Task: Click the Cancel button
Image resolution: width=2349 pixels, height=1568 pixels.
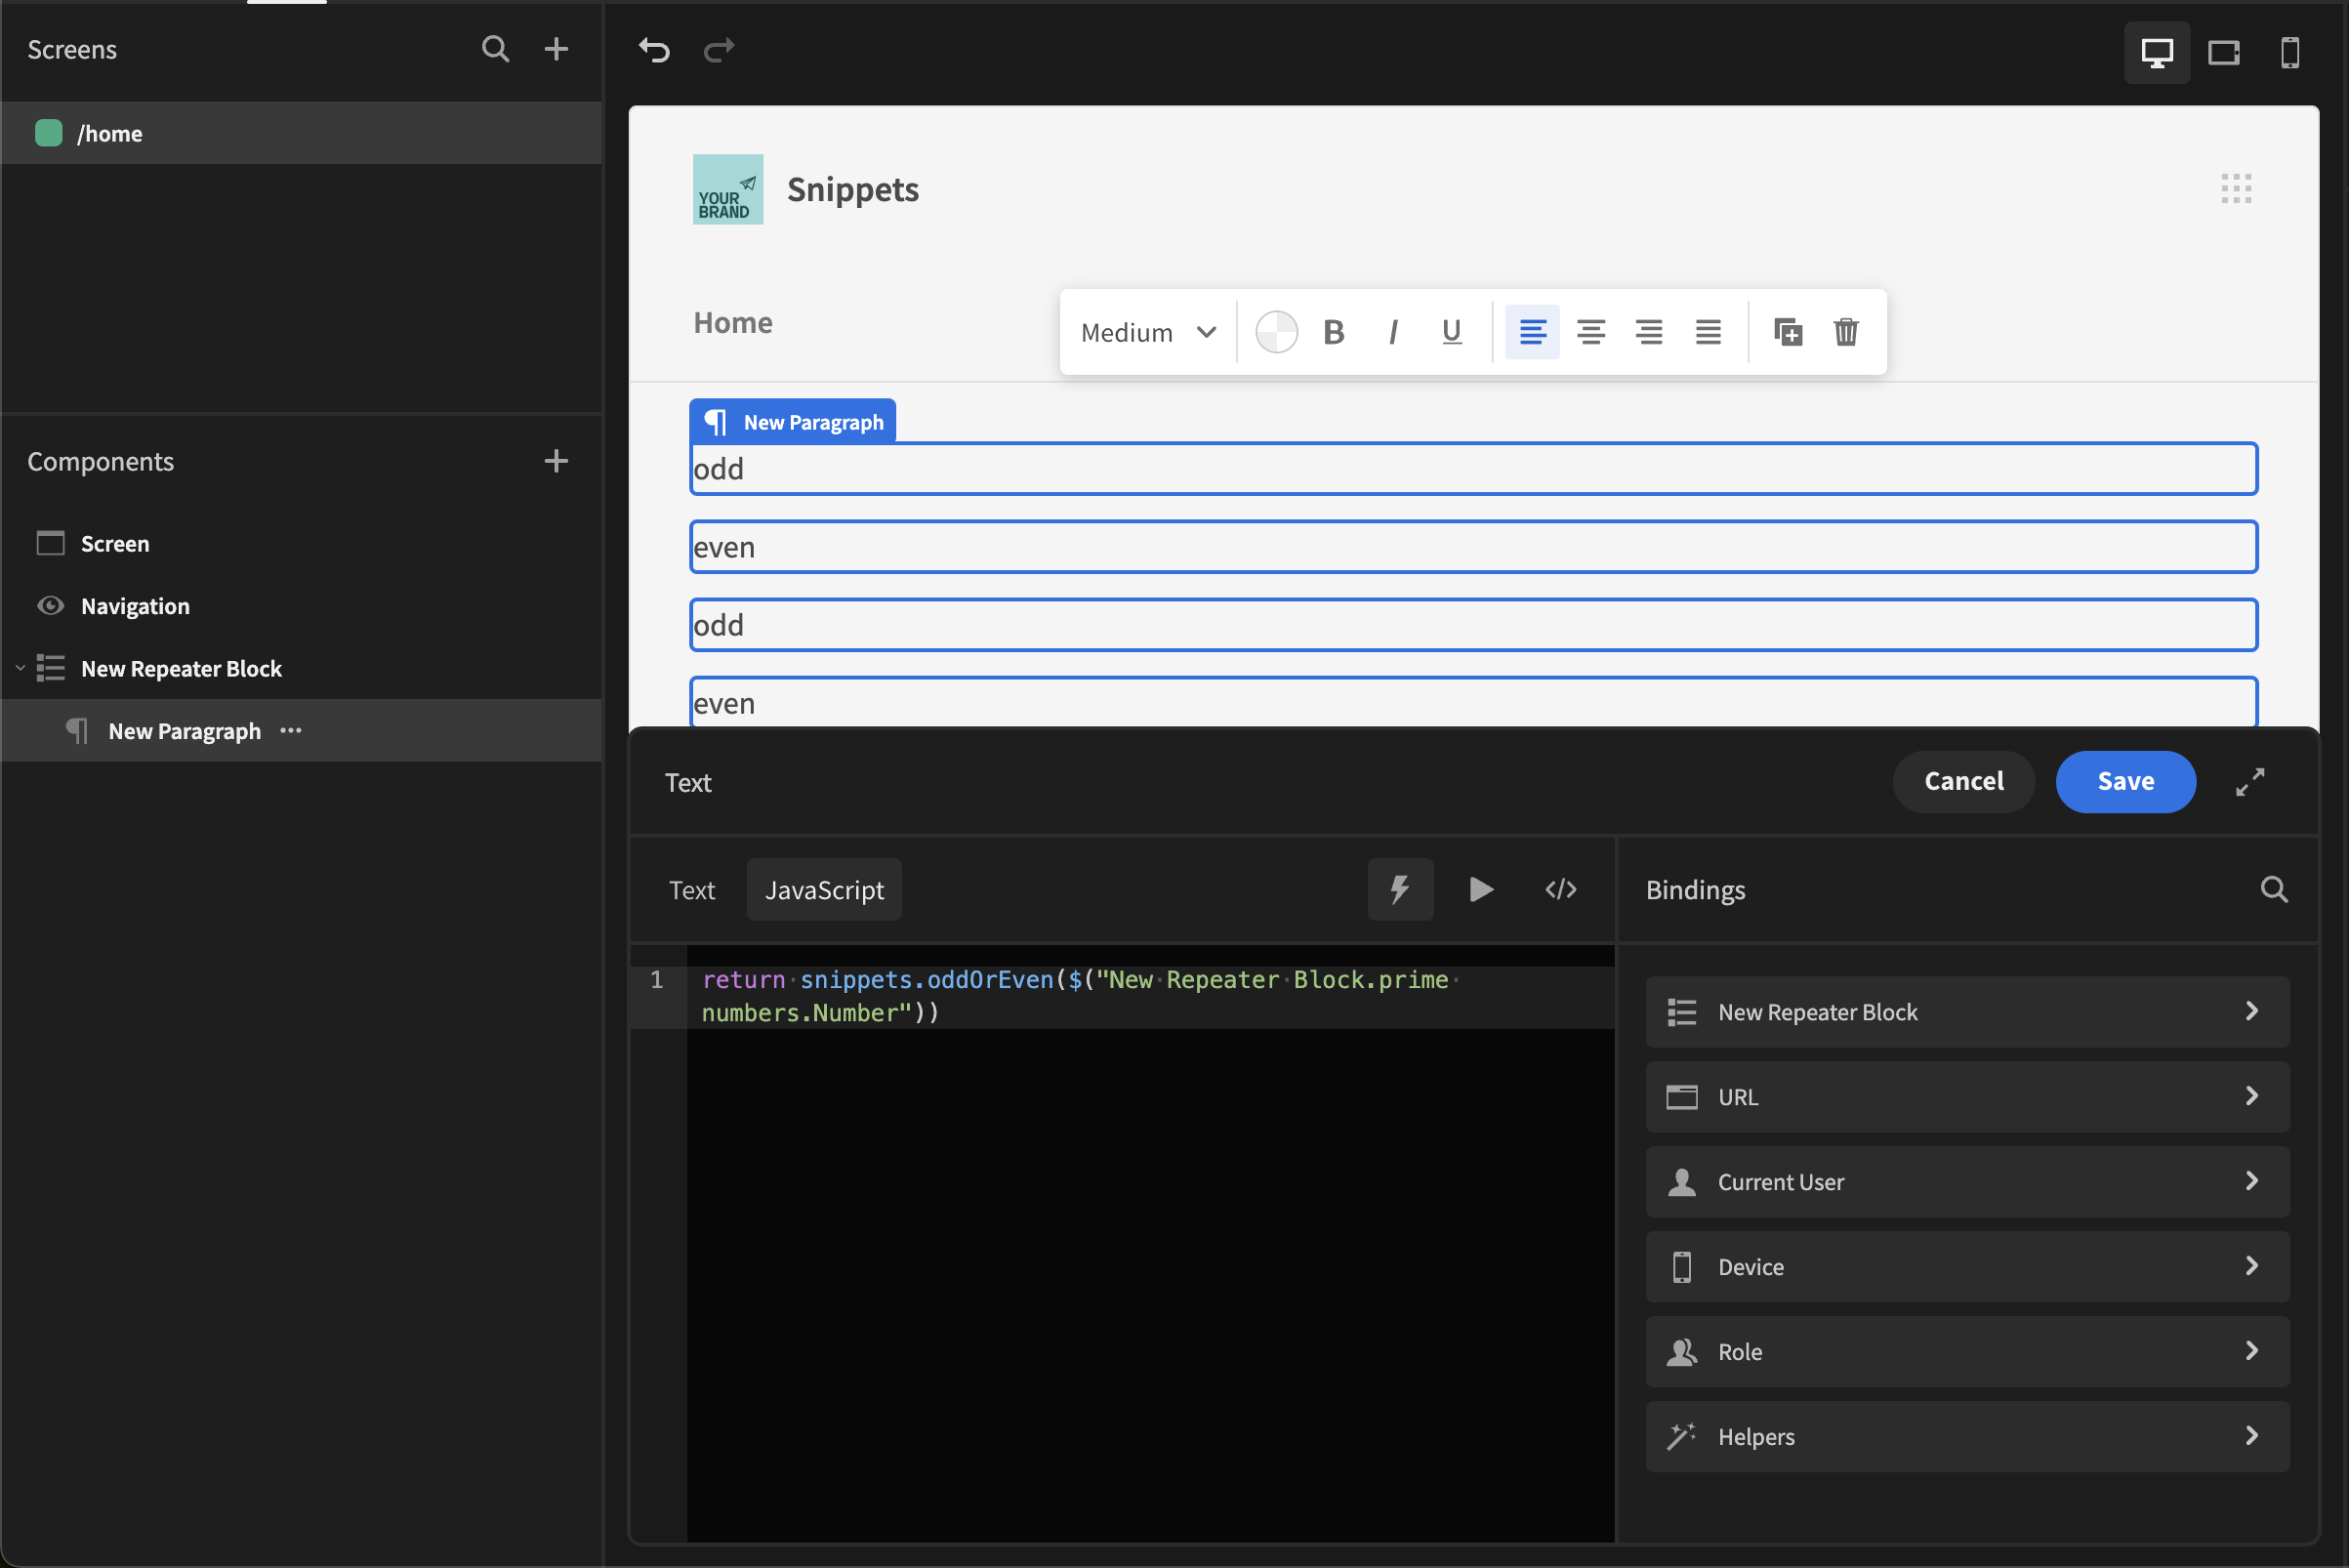Action: click(x=1962, y=782)
